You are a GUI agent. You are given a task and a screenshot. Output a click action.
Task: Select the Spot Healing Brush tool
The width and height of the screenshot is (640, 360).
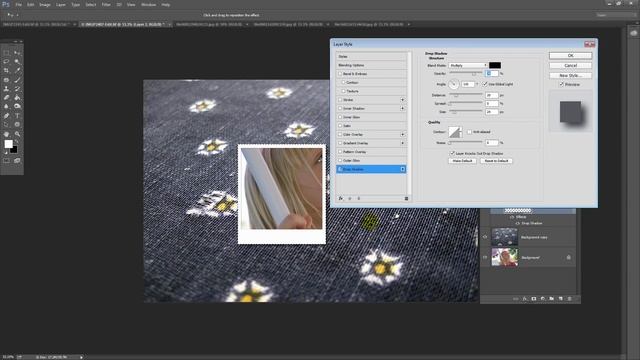(6, 80)
